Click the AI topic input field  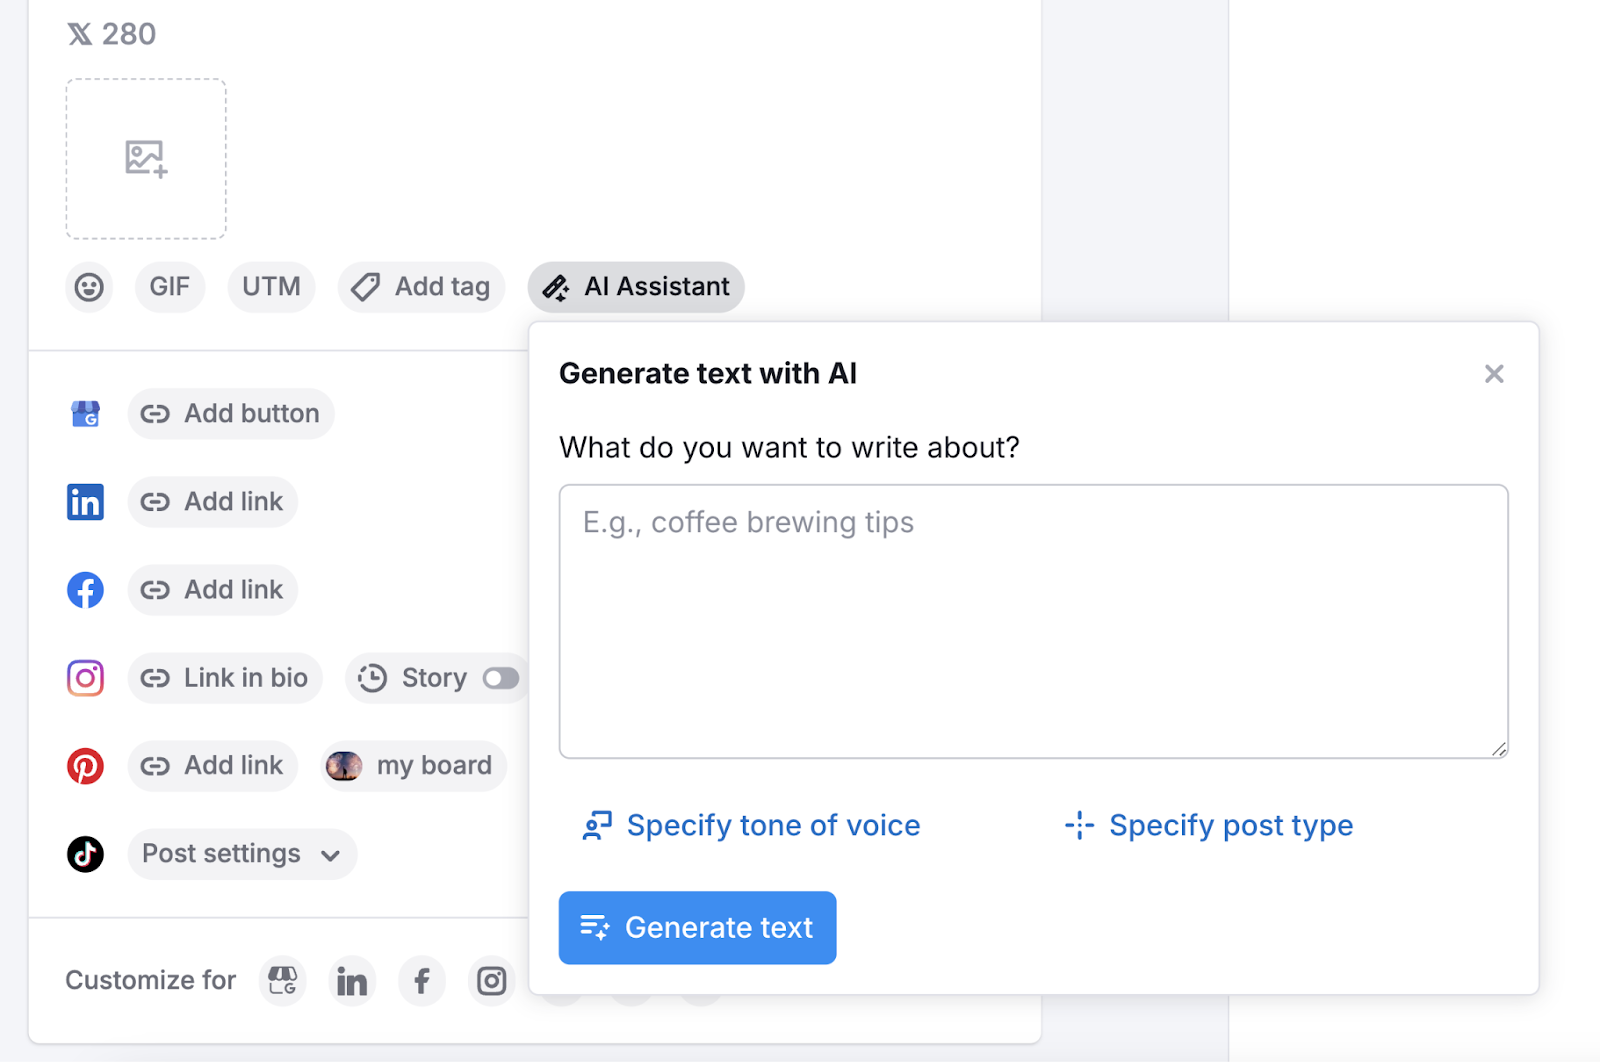(x=1033, y=620)
